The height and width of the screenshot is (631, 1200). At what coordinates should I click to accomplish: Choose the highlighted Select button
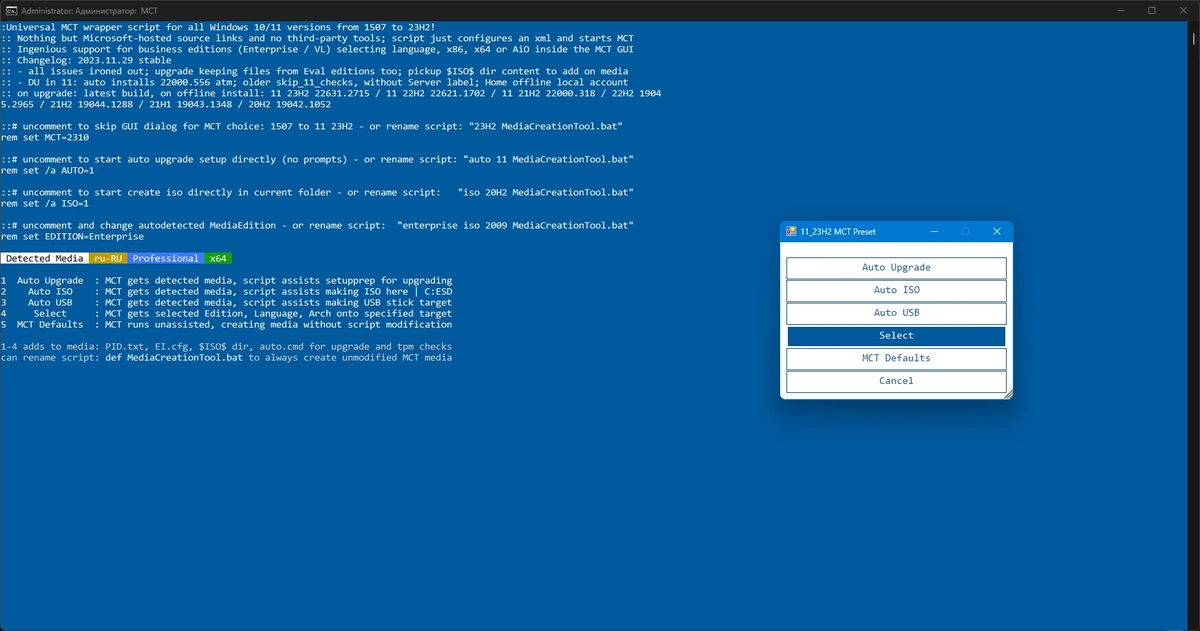click(x=896, y=336)
